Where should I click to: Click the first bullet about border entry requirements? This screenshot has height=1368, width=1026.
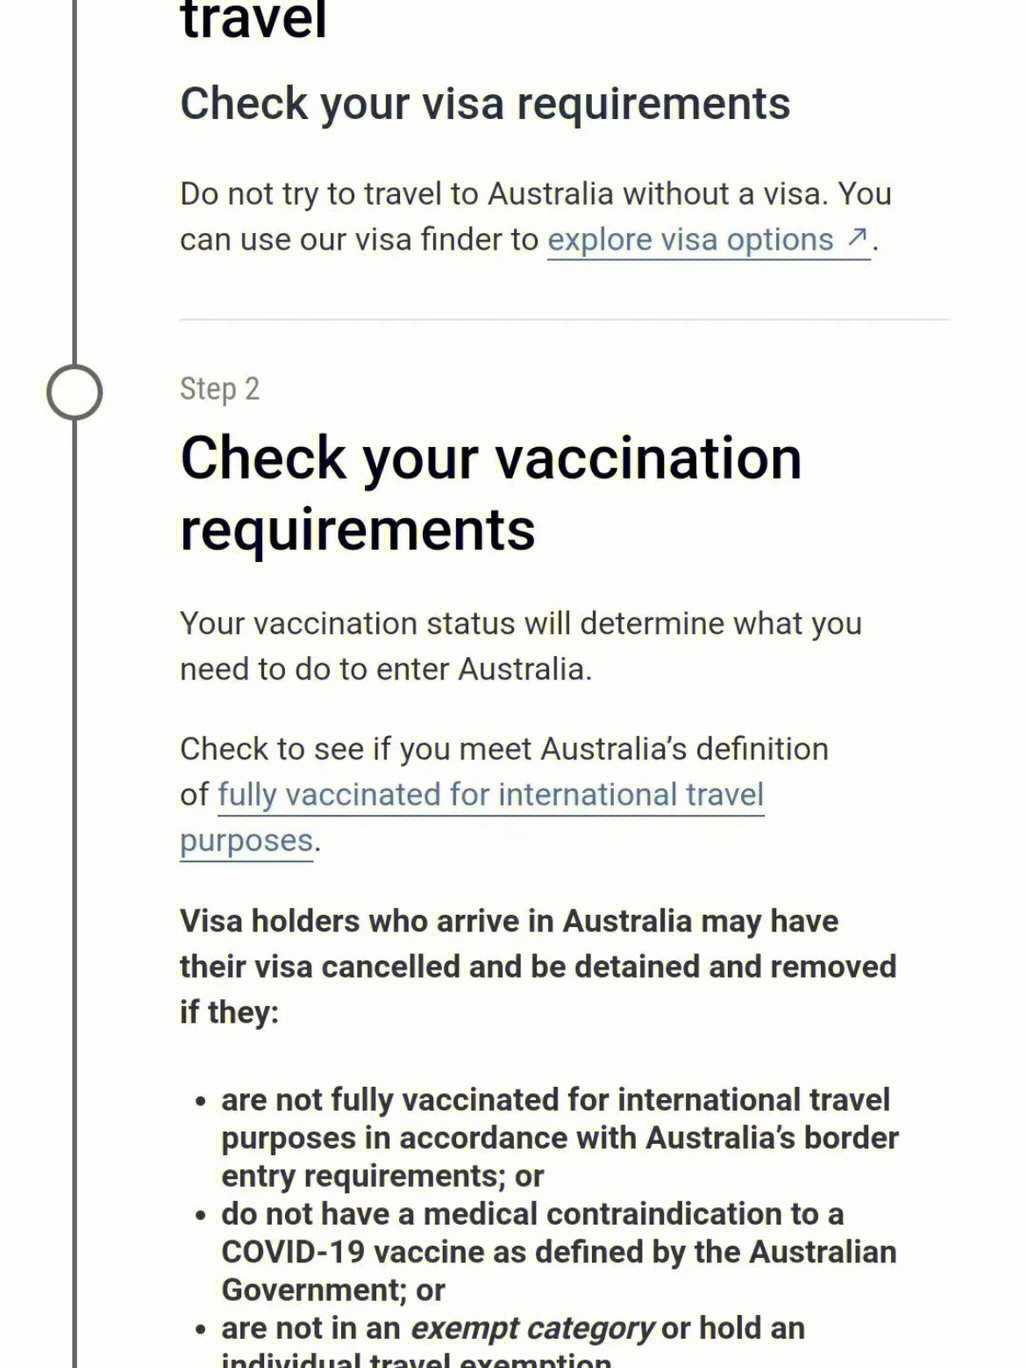click(x=559, y=1138)
